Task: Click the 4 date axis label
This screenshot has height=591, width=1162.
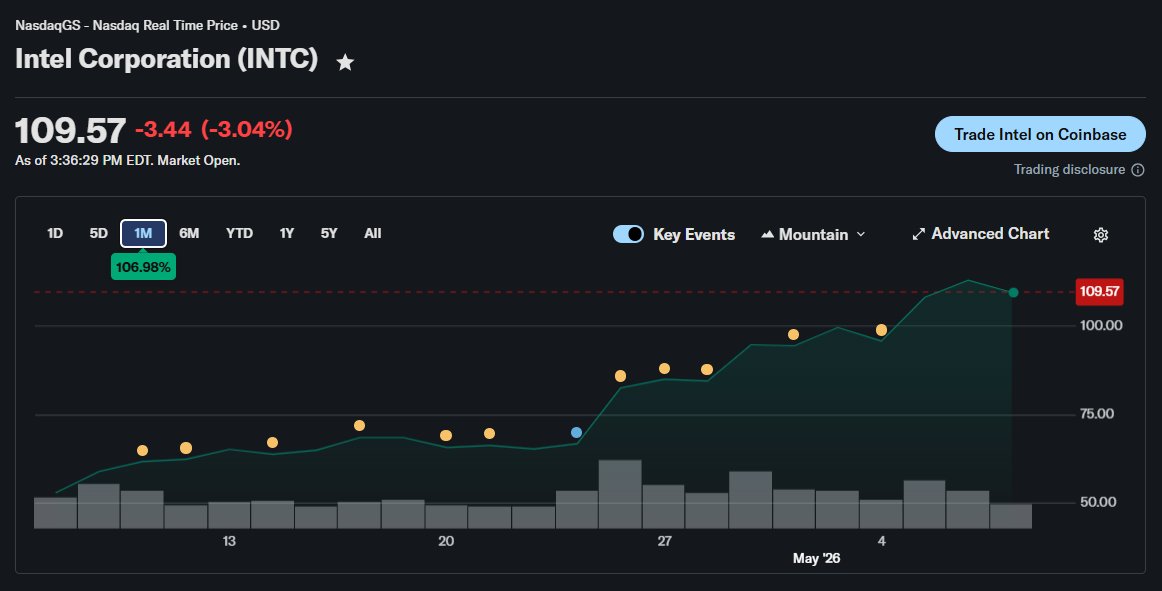Action: 881,541
